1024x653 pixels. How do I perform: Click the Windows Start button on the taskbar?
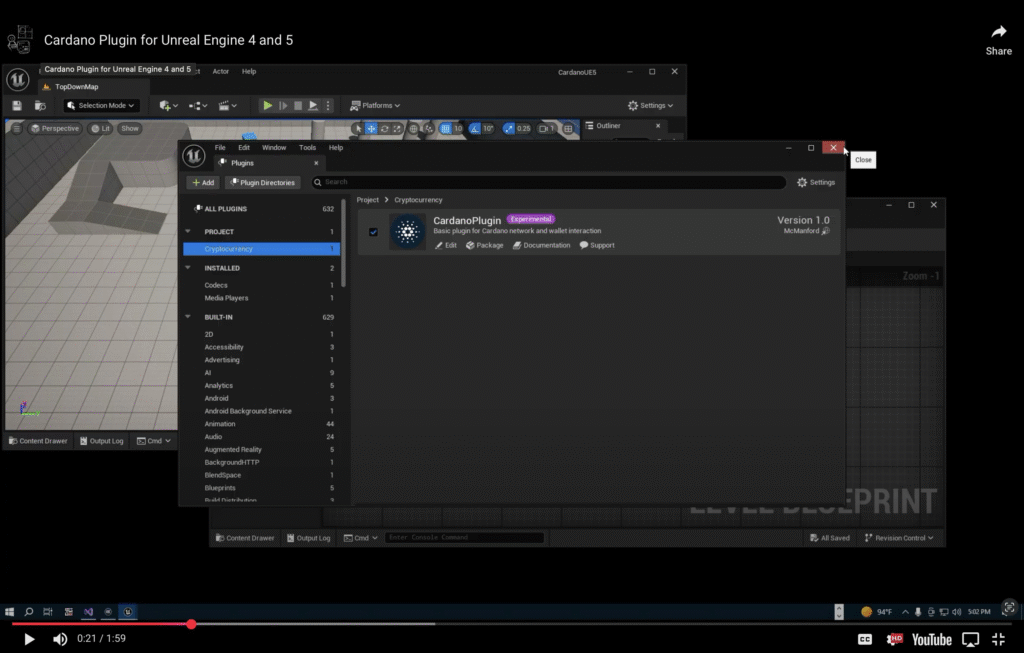(x=9, y=612)
